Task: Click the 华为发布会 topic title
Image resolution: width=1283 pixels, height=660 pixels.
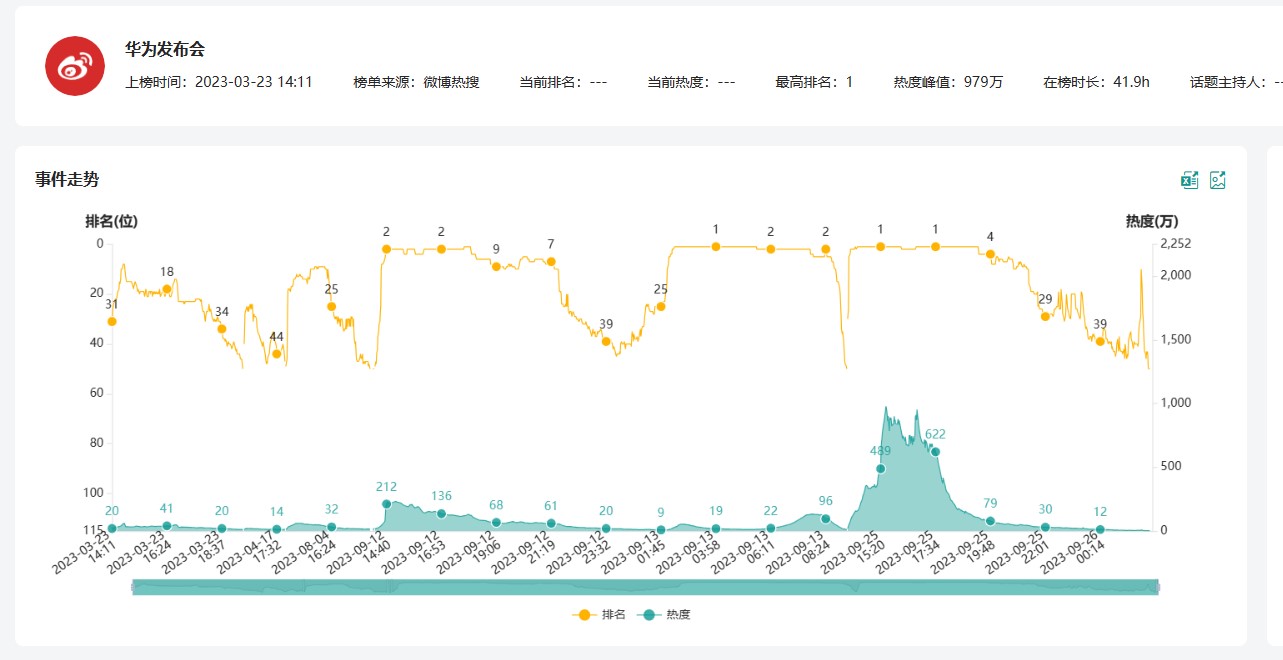Action: point(165,49)
